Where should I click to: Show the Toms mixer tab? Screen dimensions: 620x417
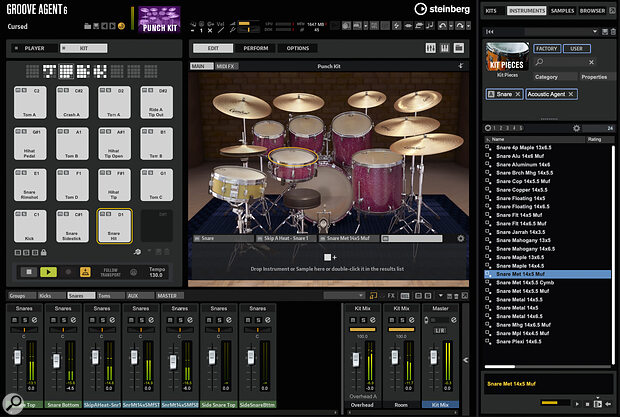coord(110,296)
